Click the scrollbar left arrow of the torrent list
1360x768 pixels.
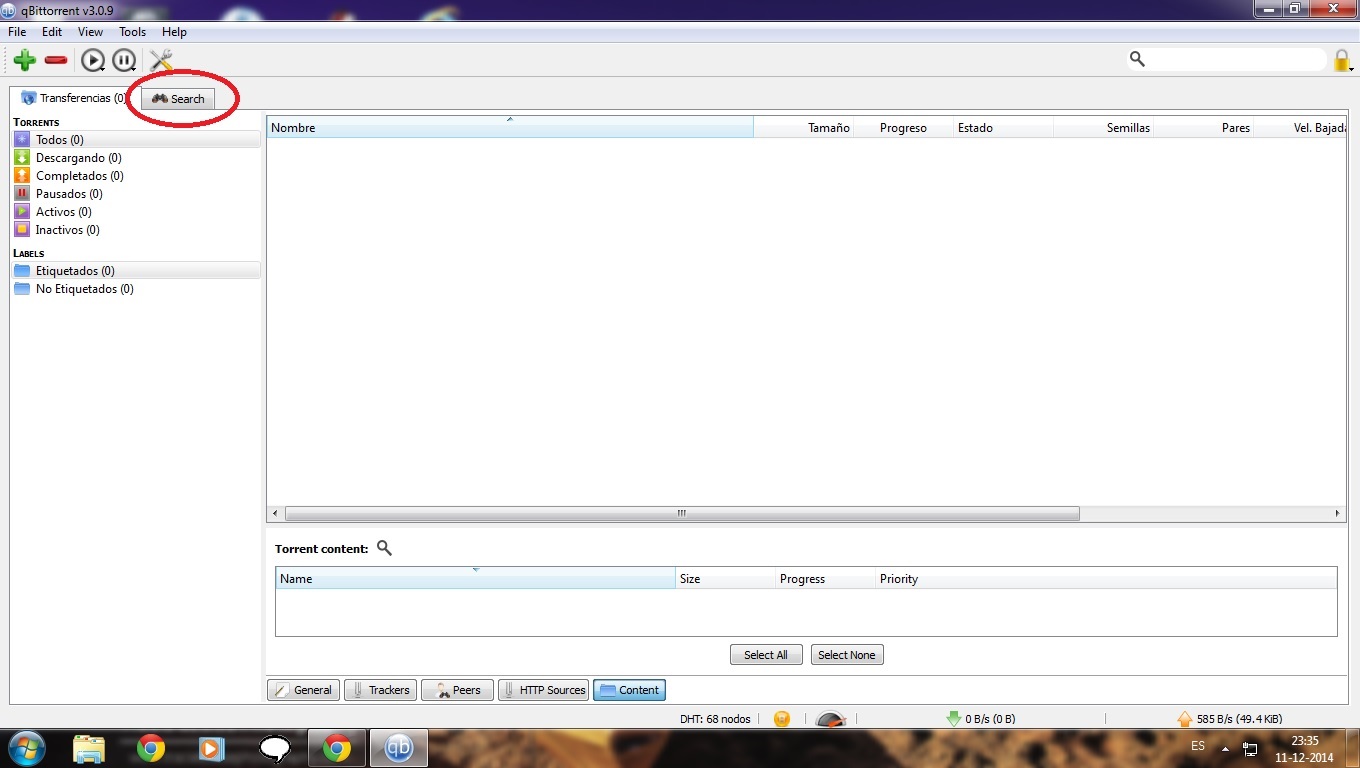point(275,513)
